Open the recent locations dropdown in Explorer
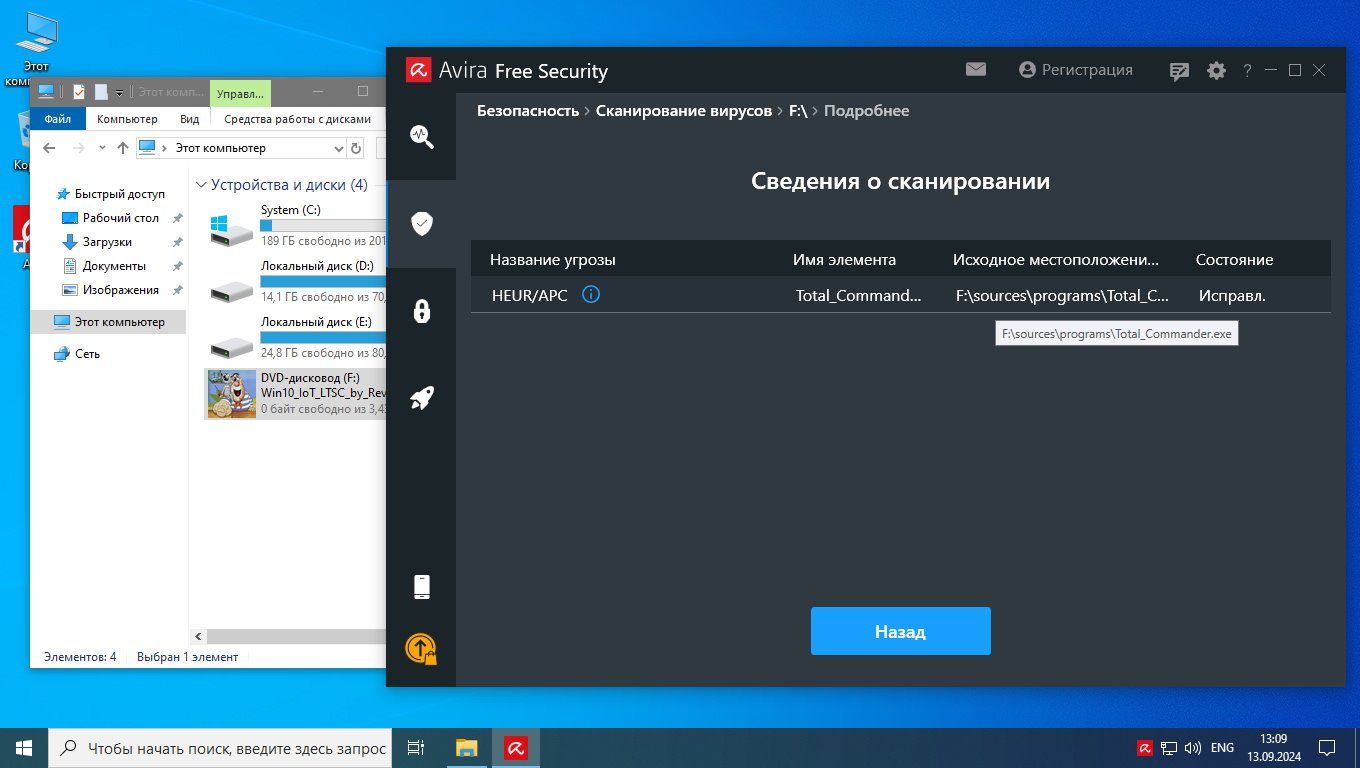 tap(102, 148)
